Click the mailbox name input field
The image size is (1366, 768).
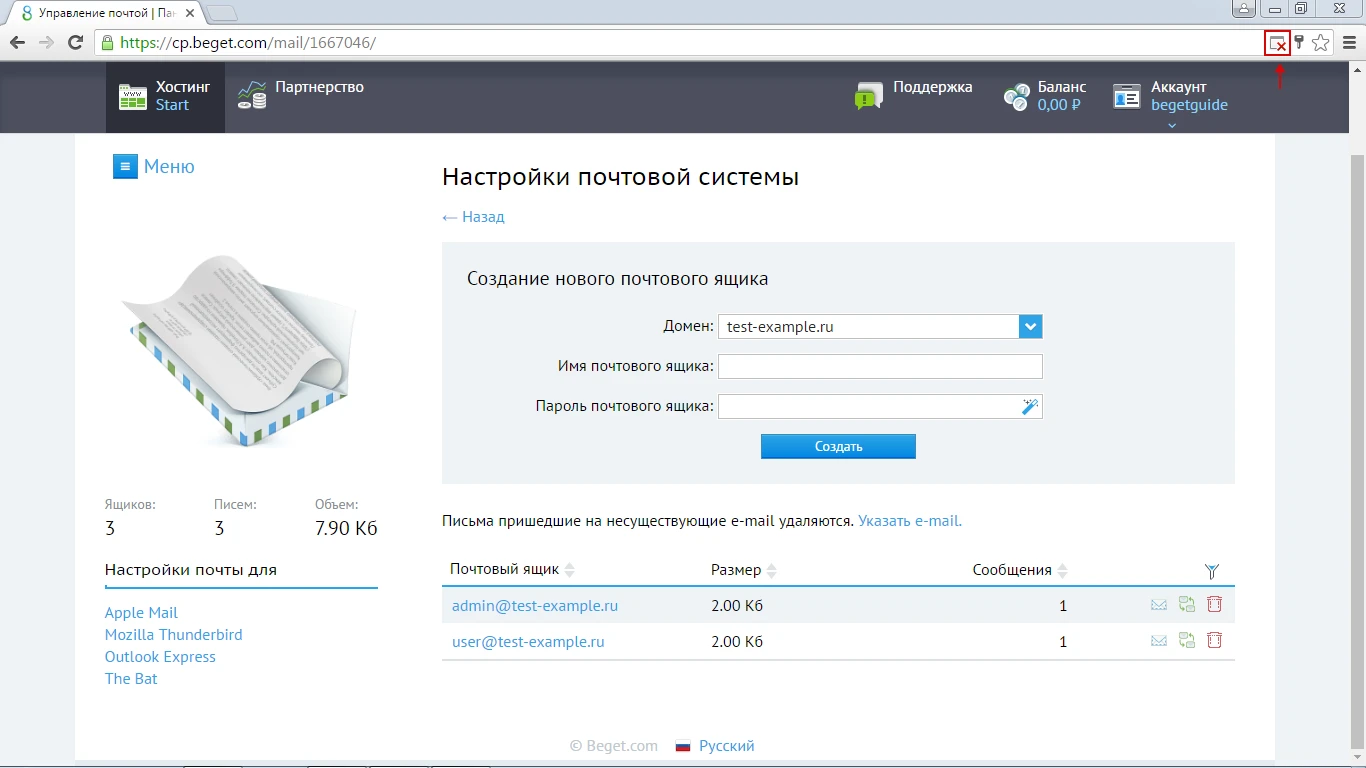(x=880, y=366)
